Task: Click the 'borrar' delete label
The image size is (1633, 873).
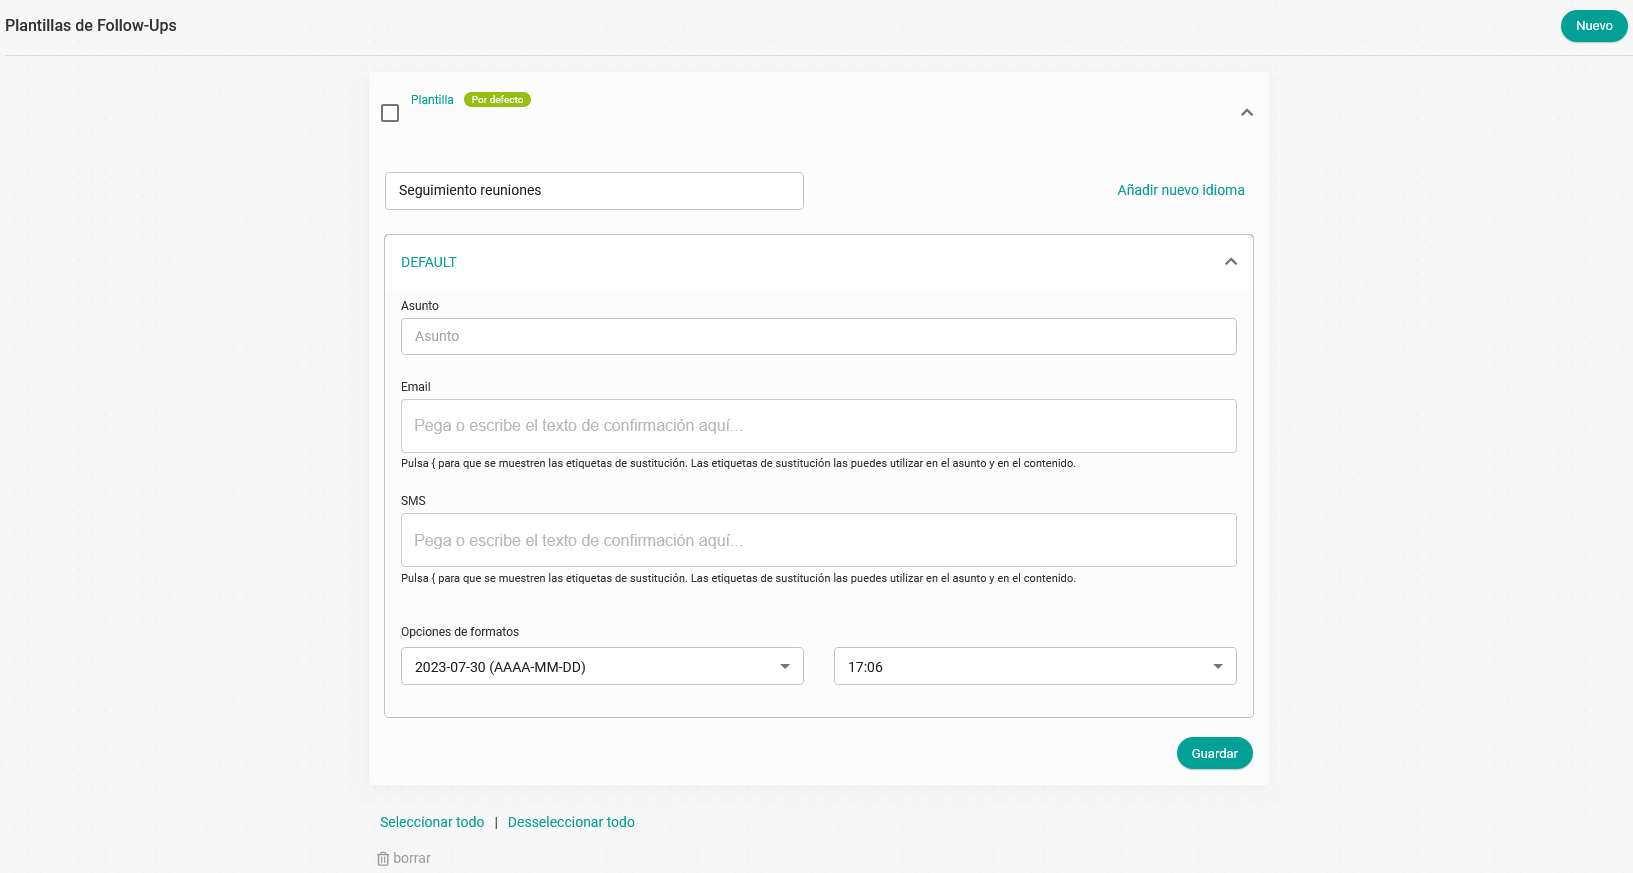Action: point(412,858)
